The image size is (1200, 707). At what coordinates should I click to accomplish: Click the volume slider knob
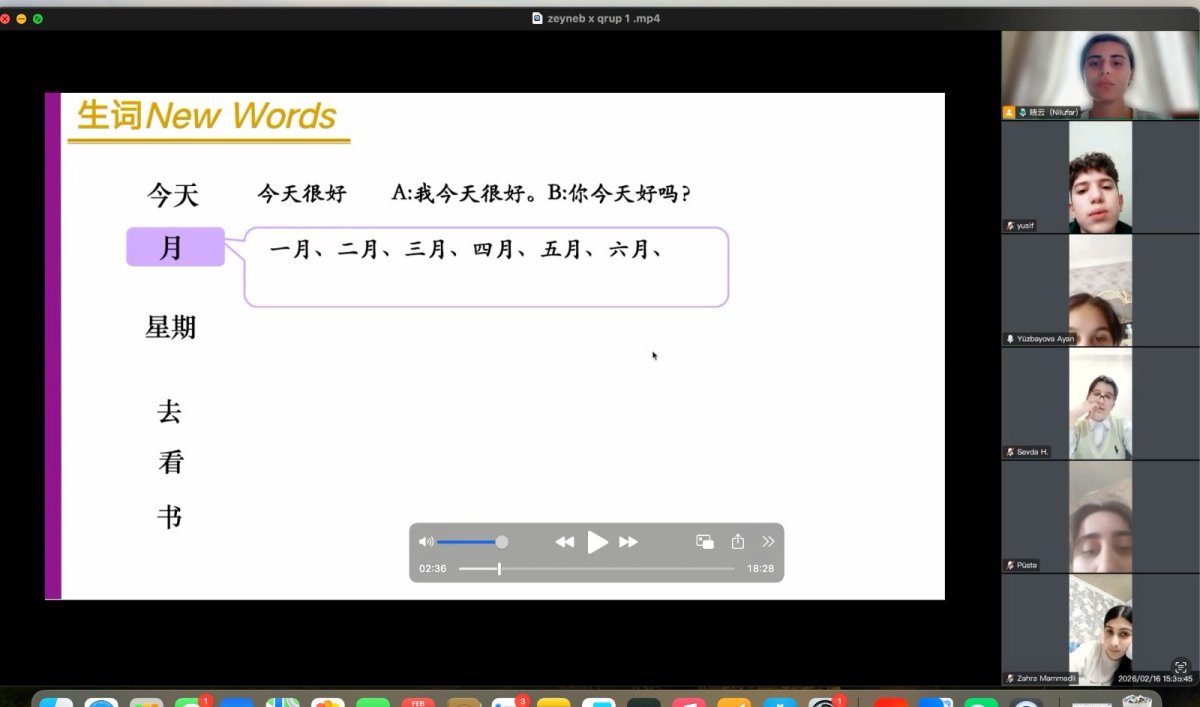(502, 542)
